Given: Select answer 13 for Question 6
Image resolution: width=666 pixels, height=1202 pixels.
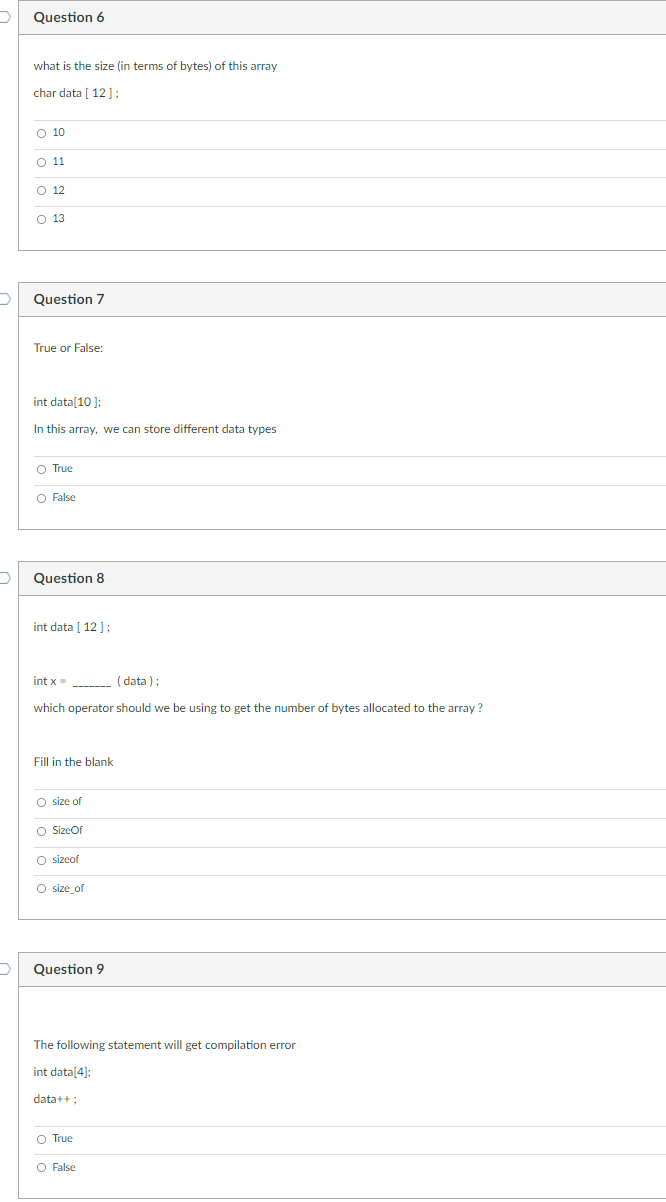Looking at the screenshot, I should click(41, 218).
